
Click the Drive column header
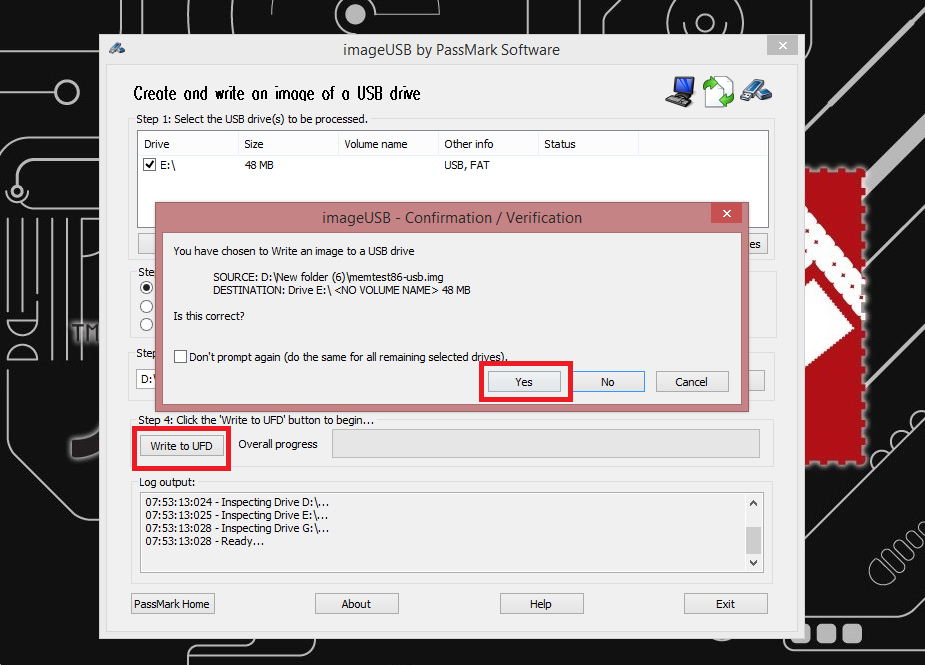pyautogui.click(x=188, y=144)
